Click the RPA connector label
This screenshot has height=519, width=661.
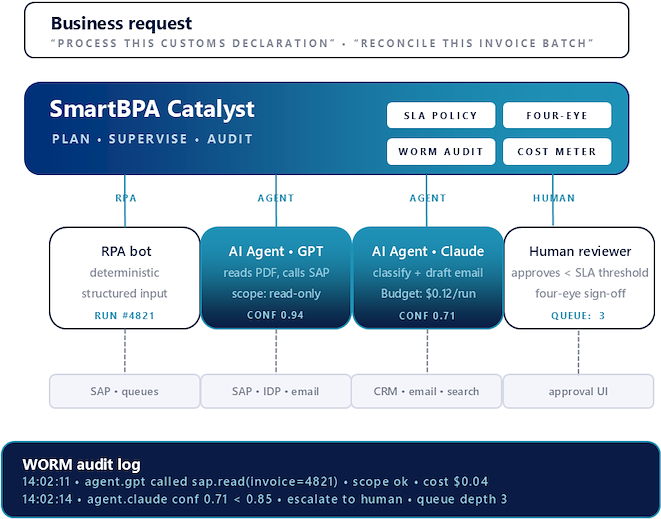point(126,198)
